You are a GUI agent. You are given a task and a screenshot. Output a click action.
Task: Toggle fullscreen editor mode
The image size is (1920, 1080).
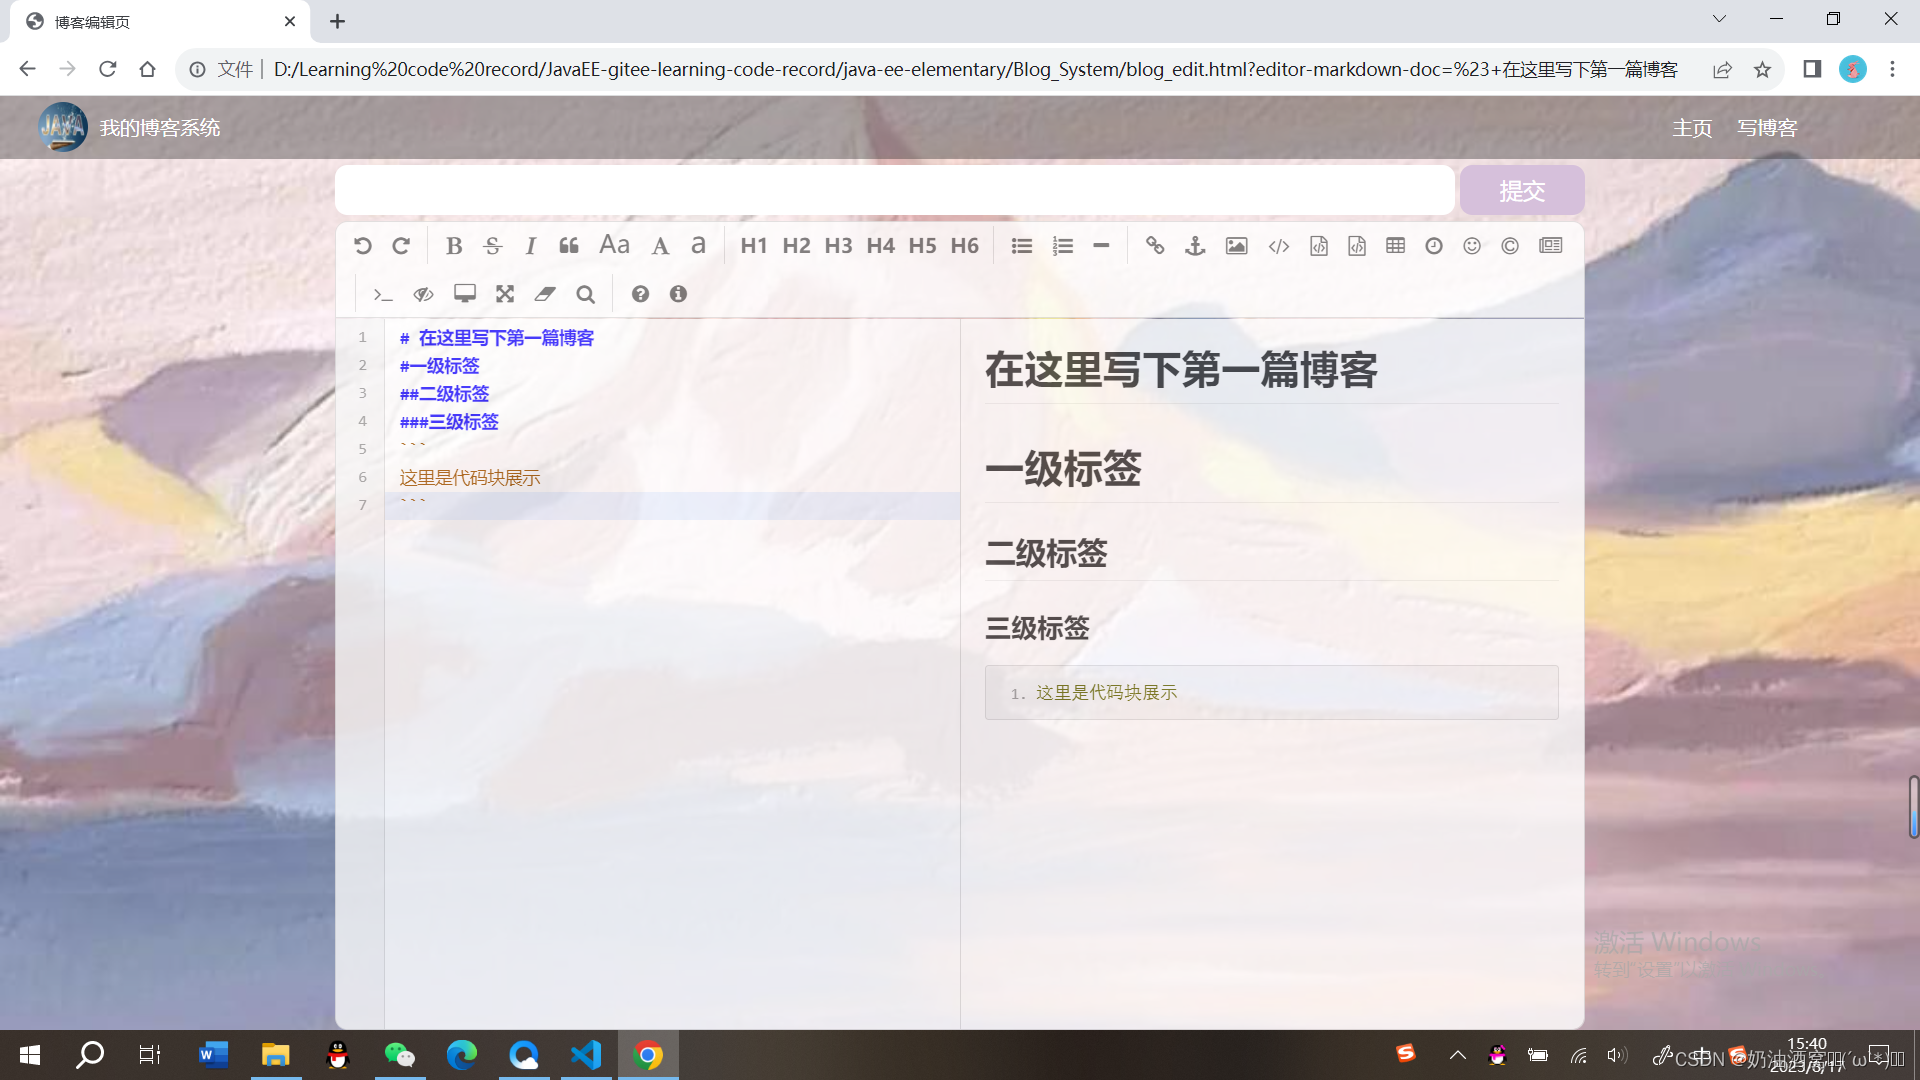point(505,294)
